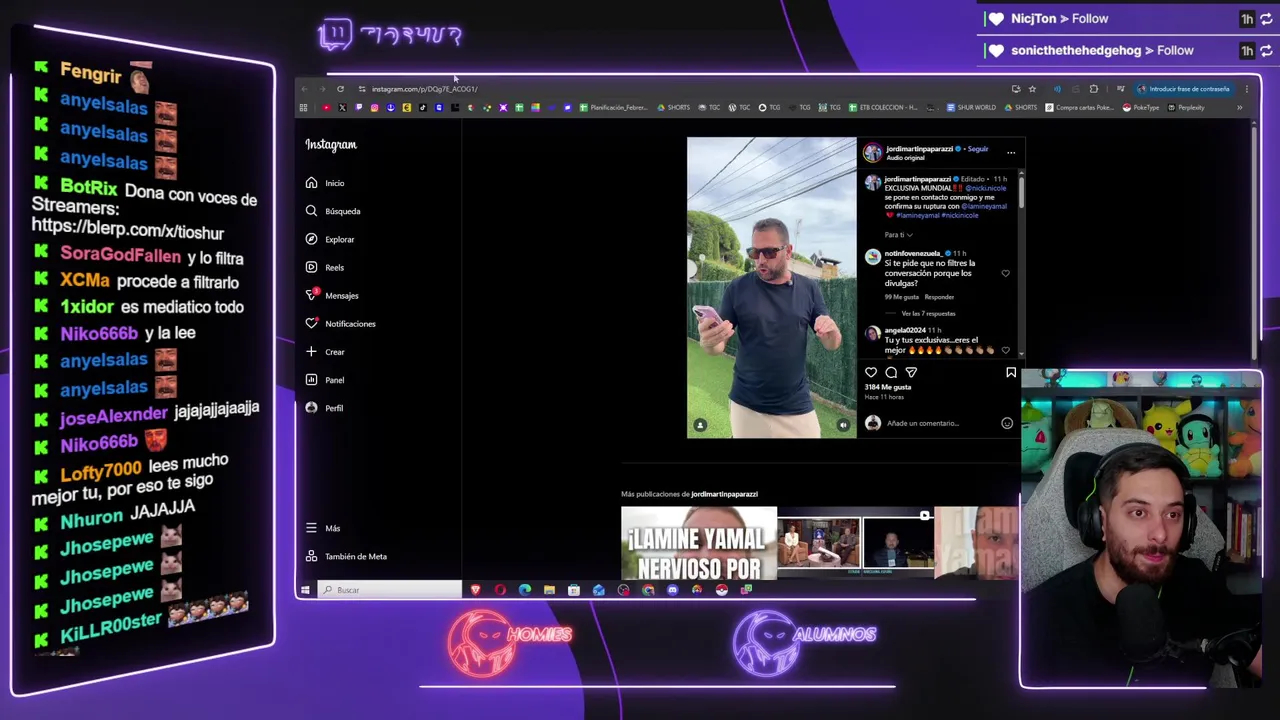1280x720 pixels.
Task: Reload page in browser toolbar
Action: [340, 89]
